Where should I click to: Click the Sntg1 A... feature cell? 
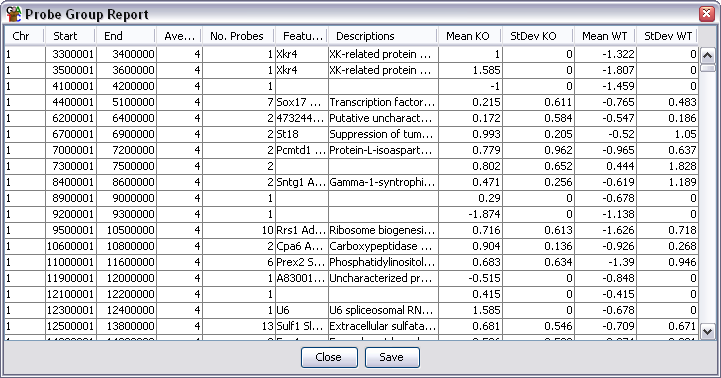click(x=302, y=183)
